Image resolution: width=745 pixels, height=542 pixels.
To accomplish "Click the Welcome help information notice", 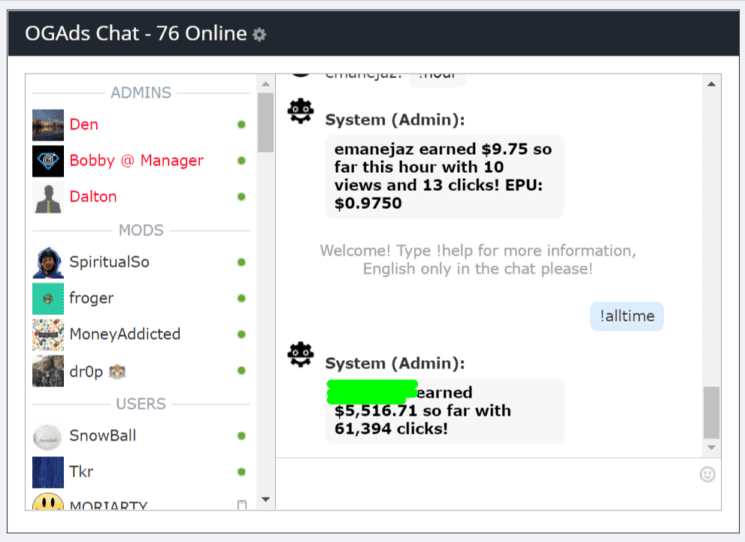I will click(x=478, y=260).
